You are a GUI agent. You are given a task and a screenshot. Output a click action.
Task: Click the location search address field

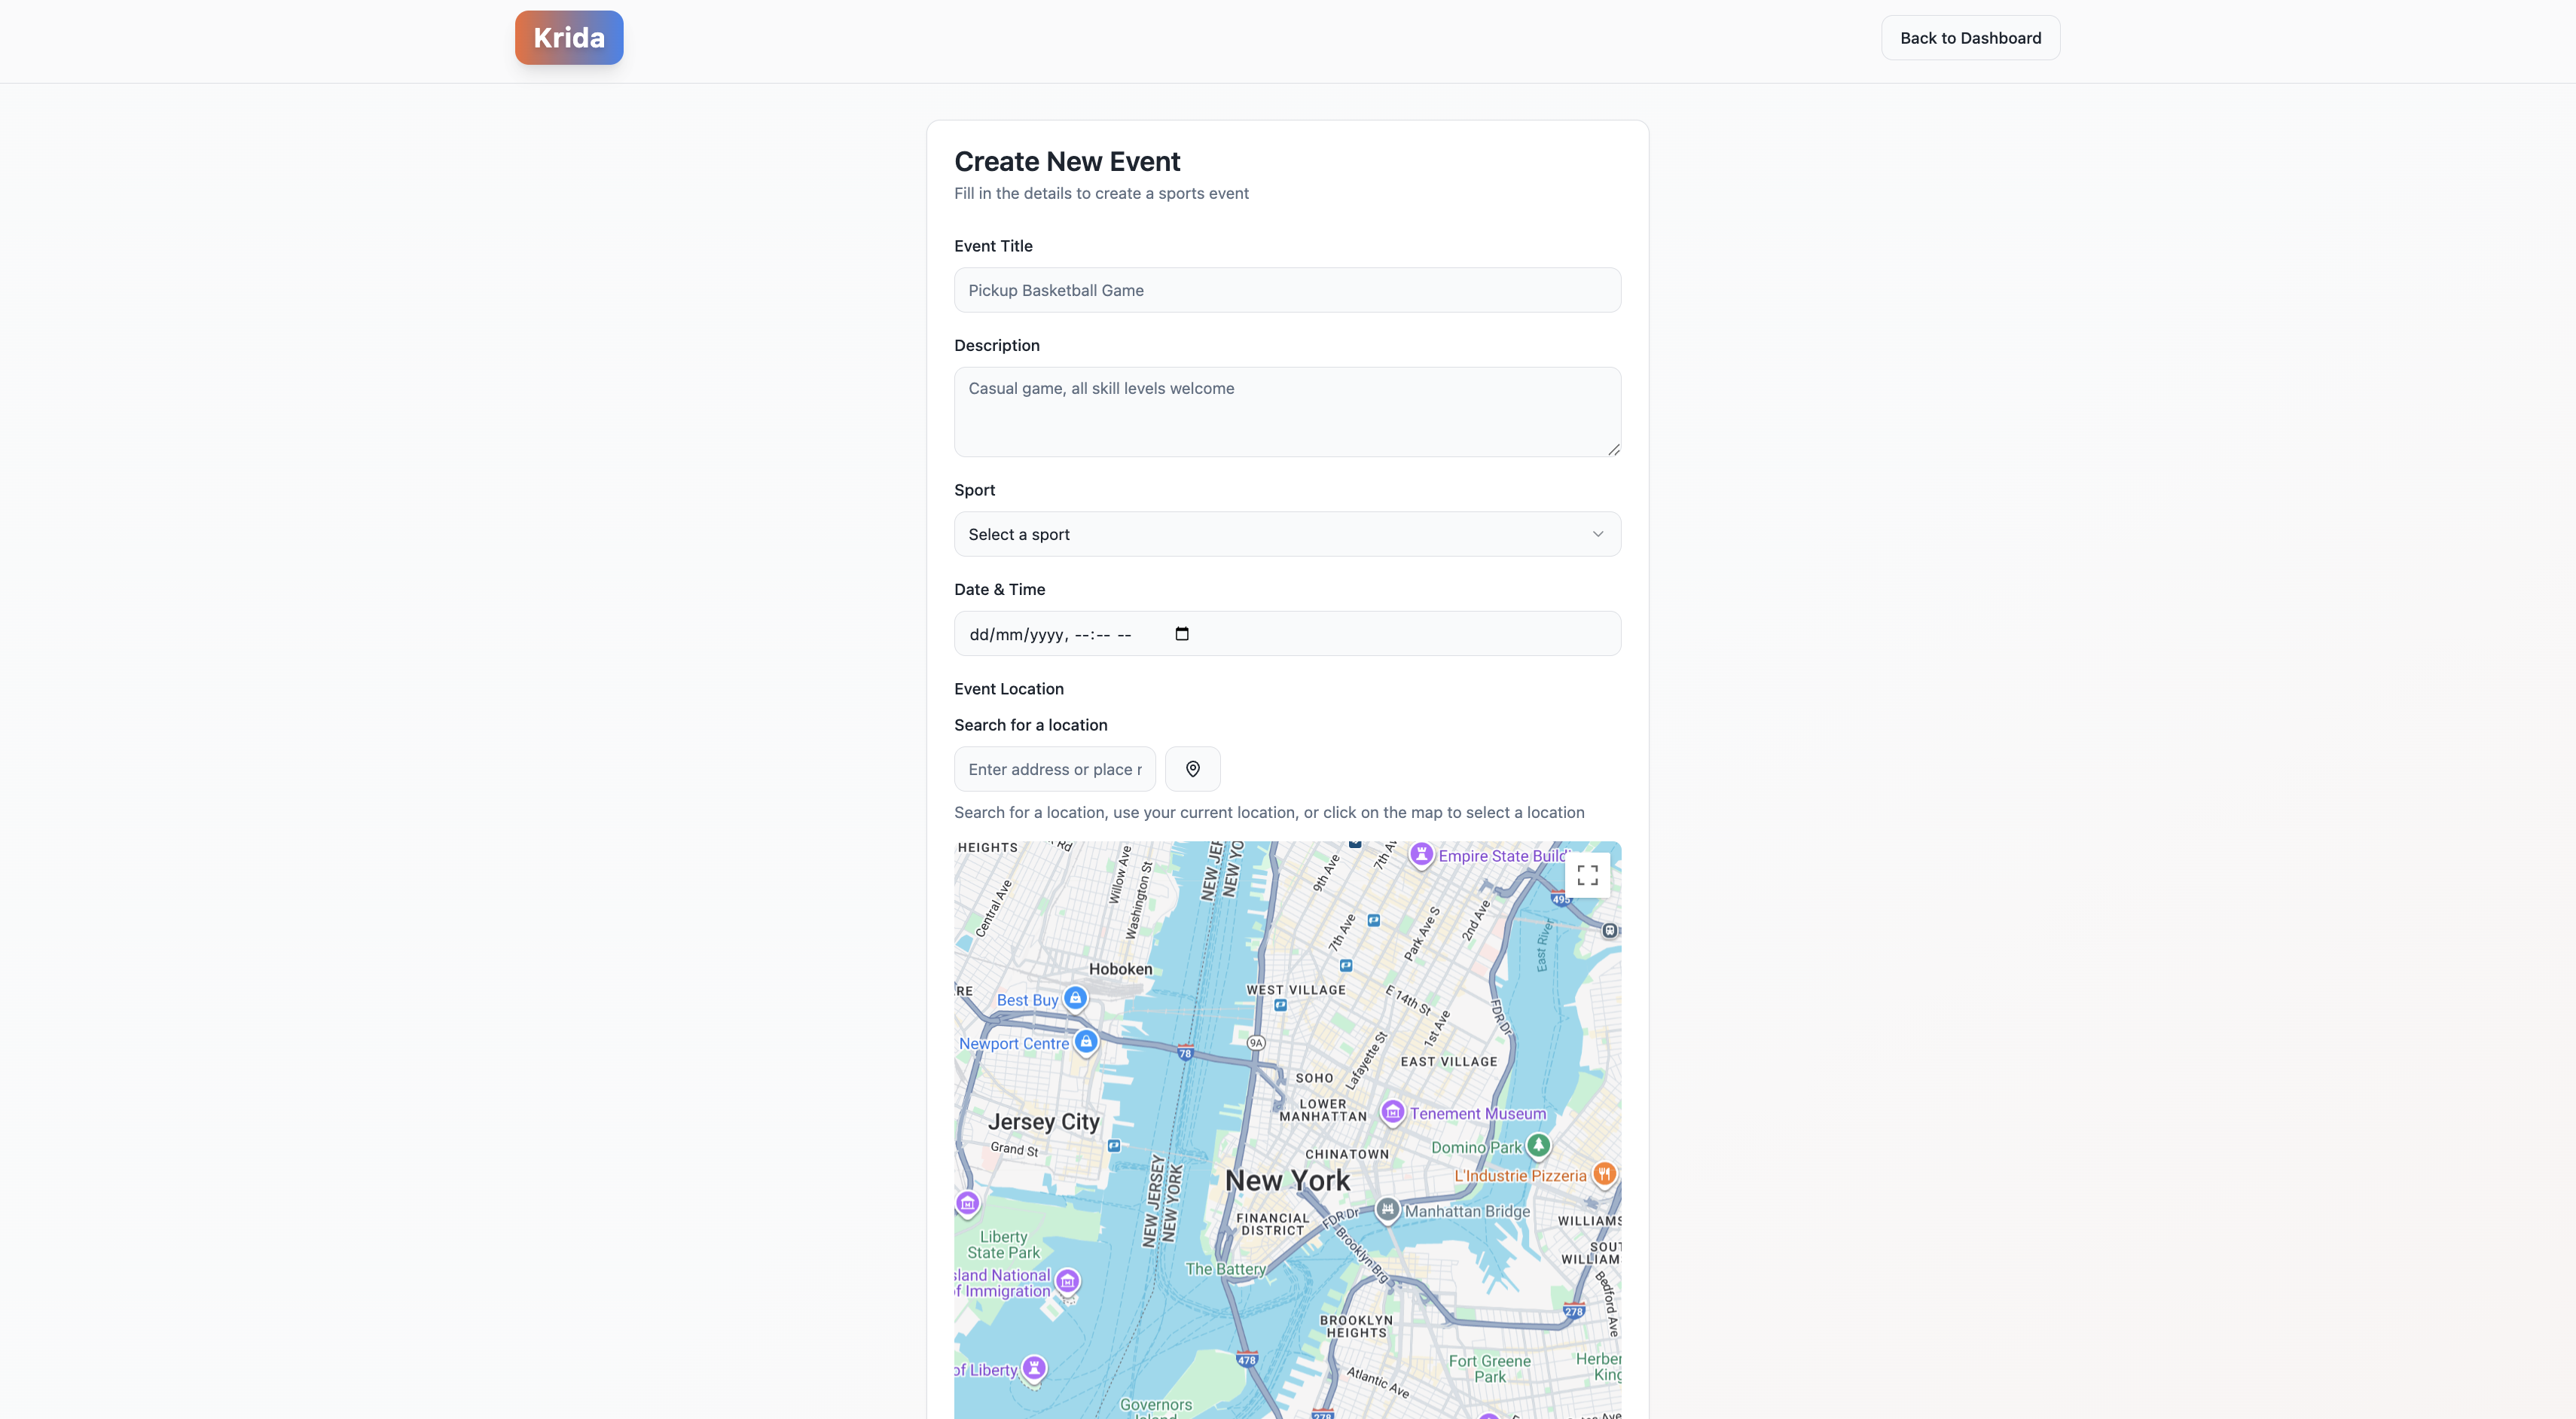point(1054,769)
